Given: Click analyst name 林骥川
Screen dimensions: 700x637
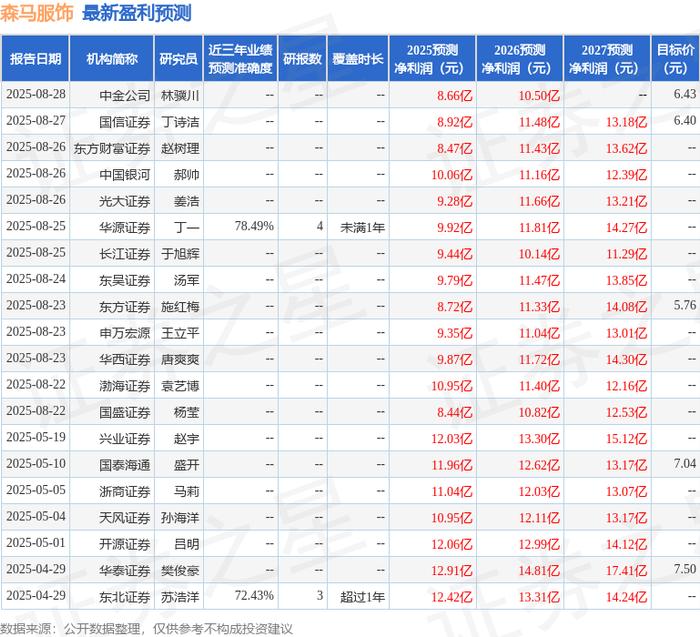Looking at the screenshot, I should (x=180, y=96).
